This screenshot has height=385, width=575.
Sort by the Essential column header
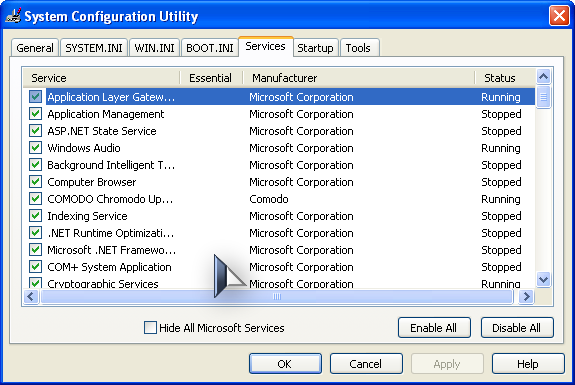pyautogui.click(x=211, y=78)
